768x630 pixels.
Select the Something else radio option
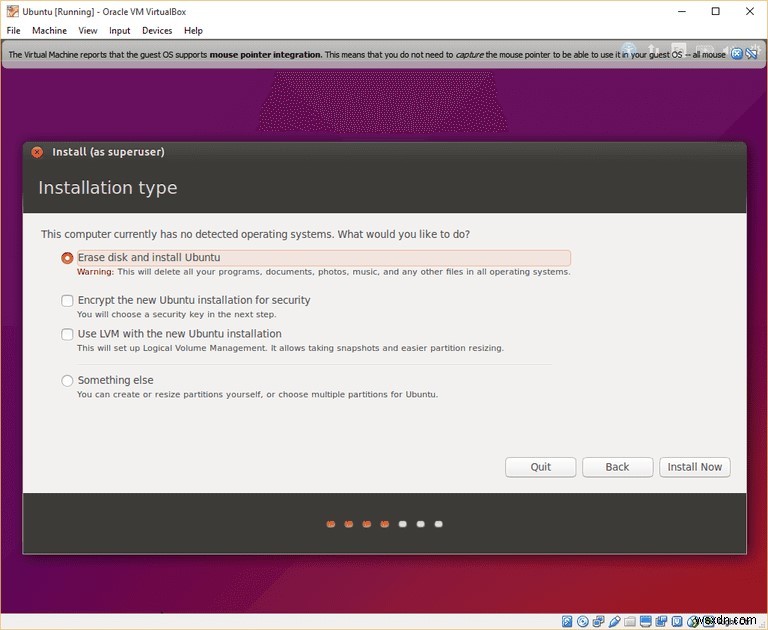tap(67, 380)
